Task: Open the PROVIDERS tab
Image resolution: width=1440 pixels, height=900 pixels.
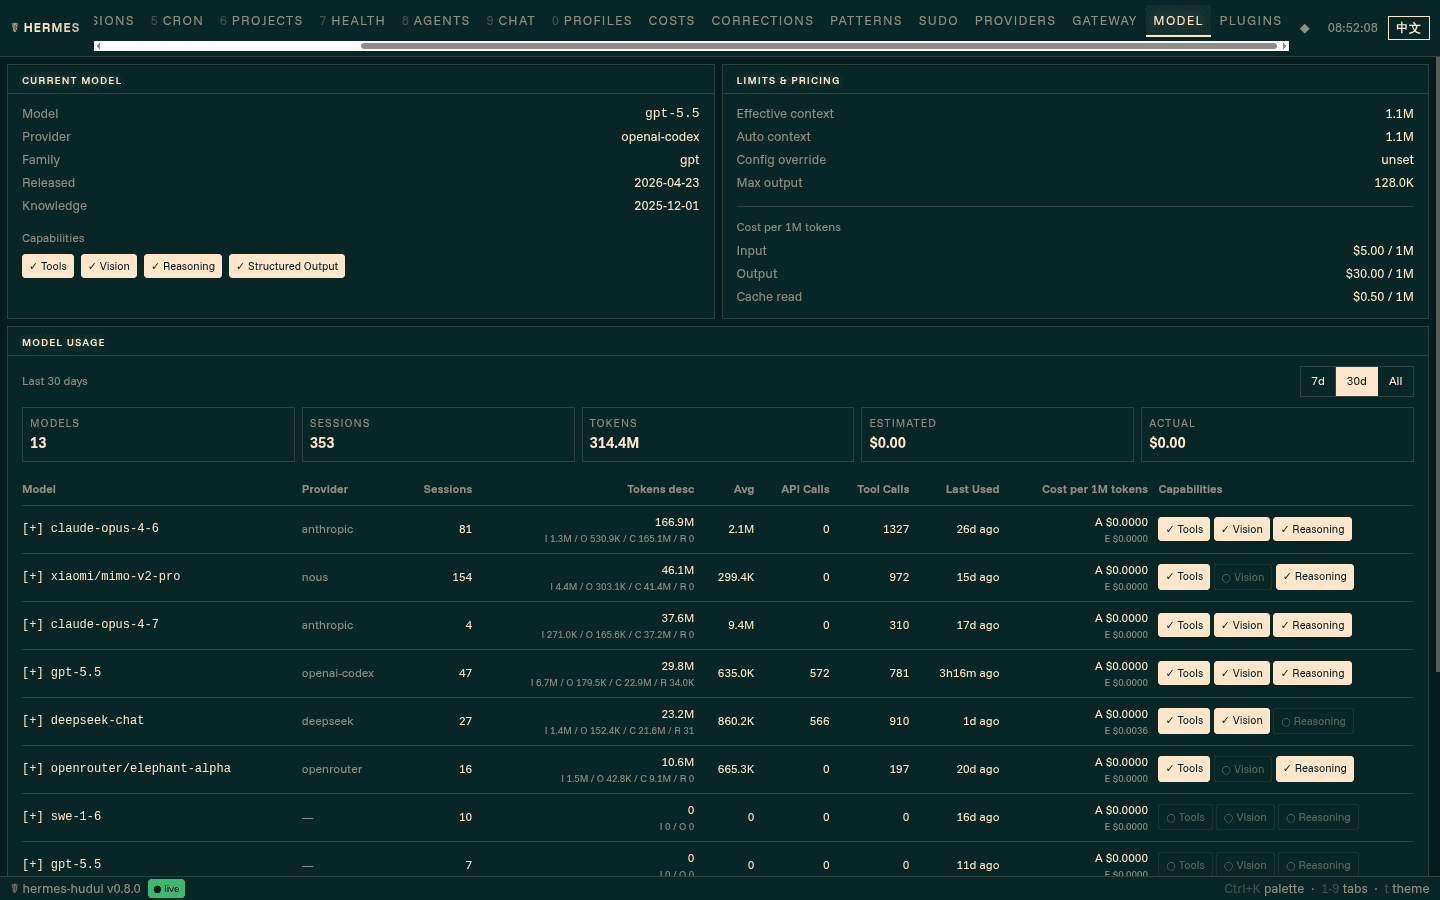Action: coord(1015,21)
